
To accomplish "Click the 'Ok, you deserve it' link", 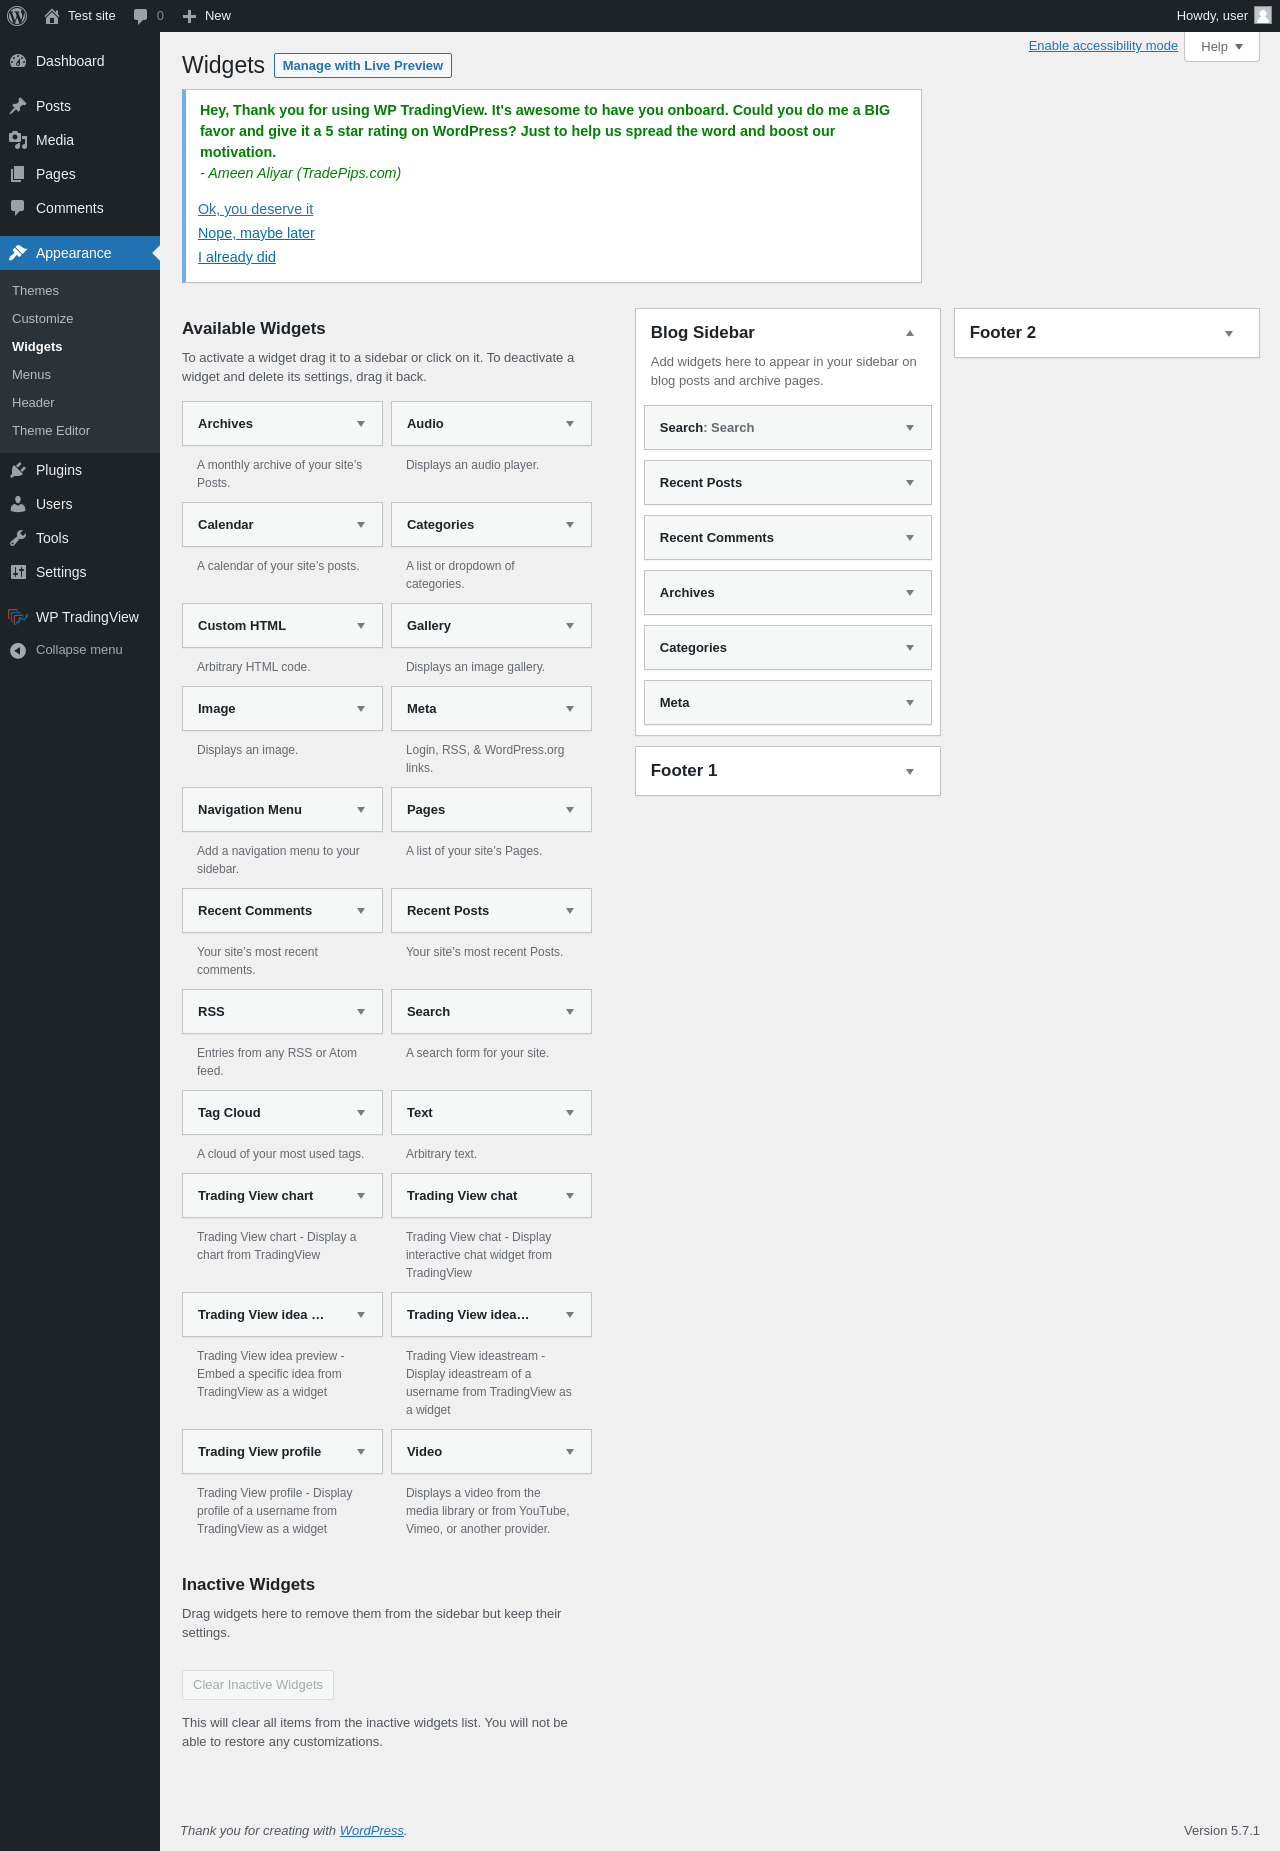I will coord(255,209).
